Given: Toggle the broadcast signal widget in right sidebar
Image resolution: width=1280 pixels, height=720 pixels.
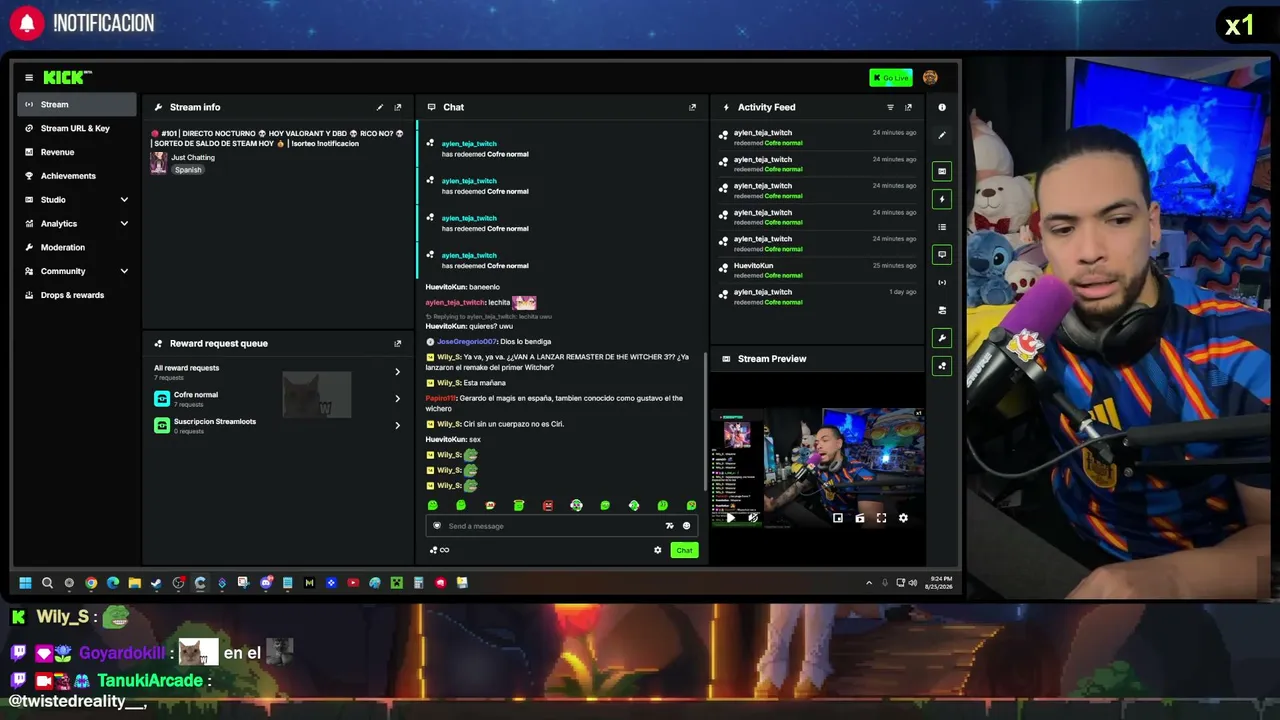Looking at the screenshot, I should click(x=941, y=283).
